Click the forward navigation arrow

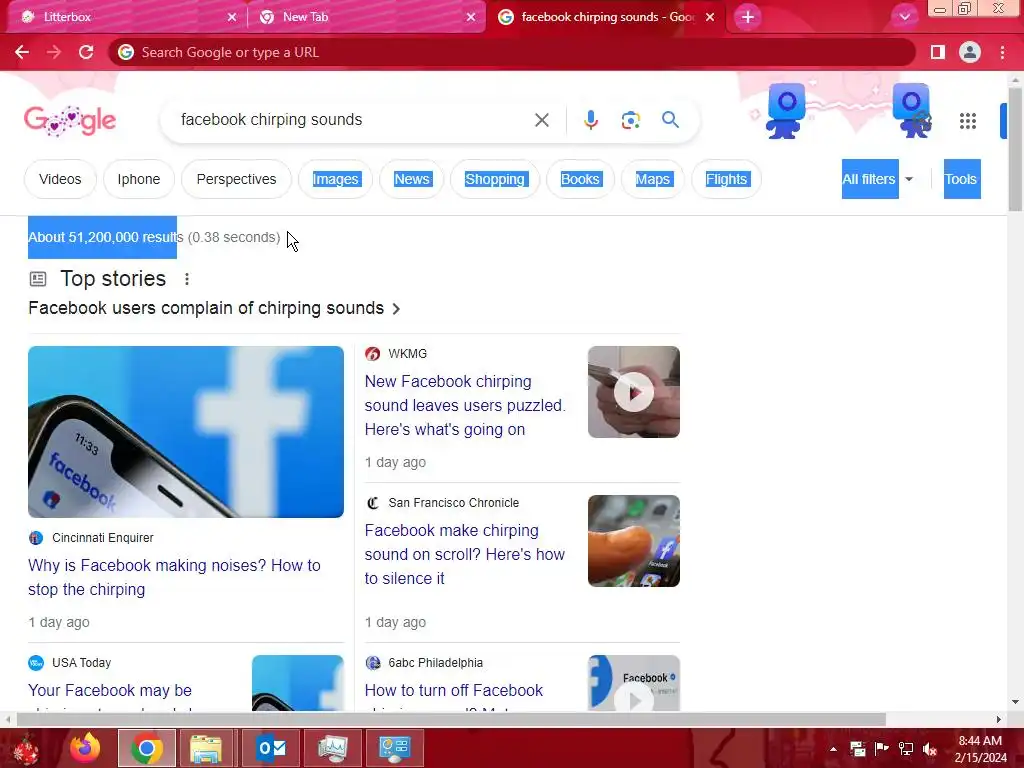coord(54,52)
